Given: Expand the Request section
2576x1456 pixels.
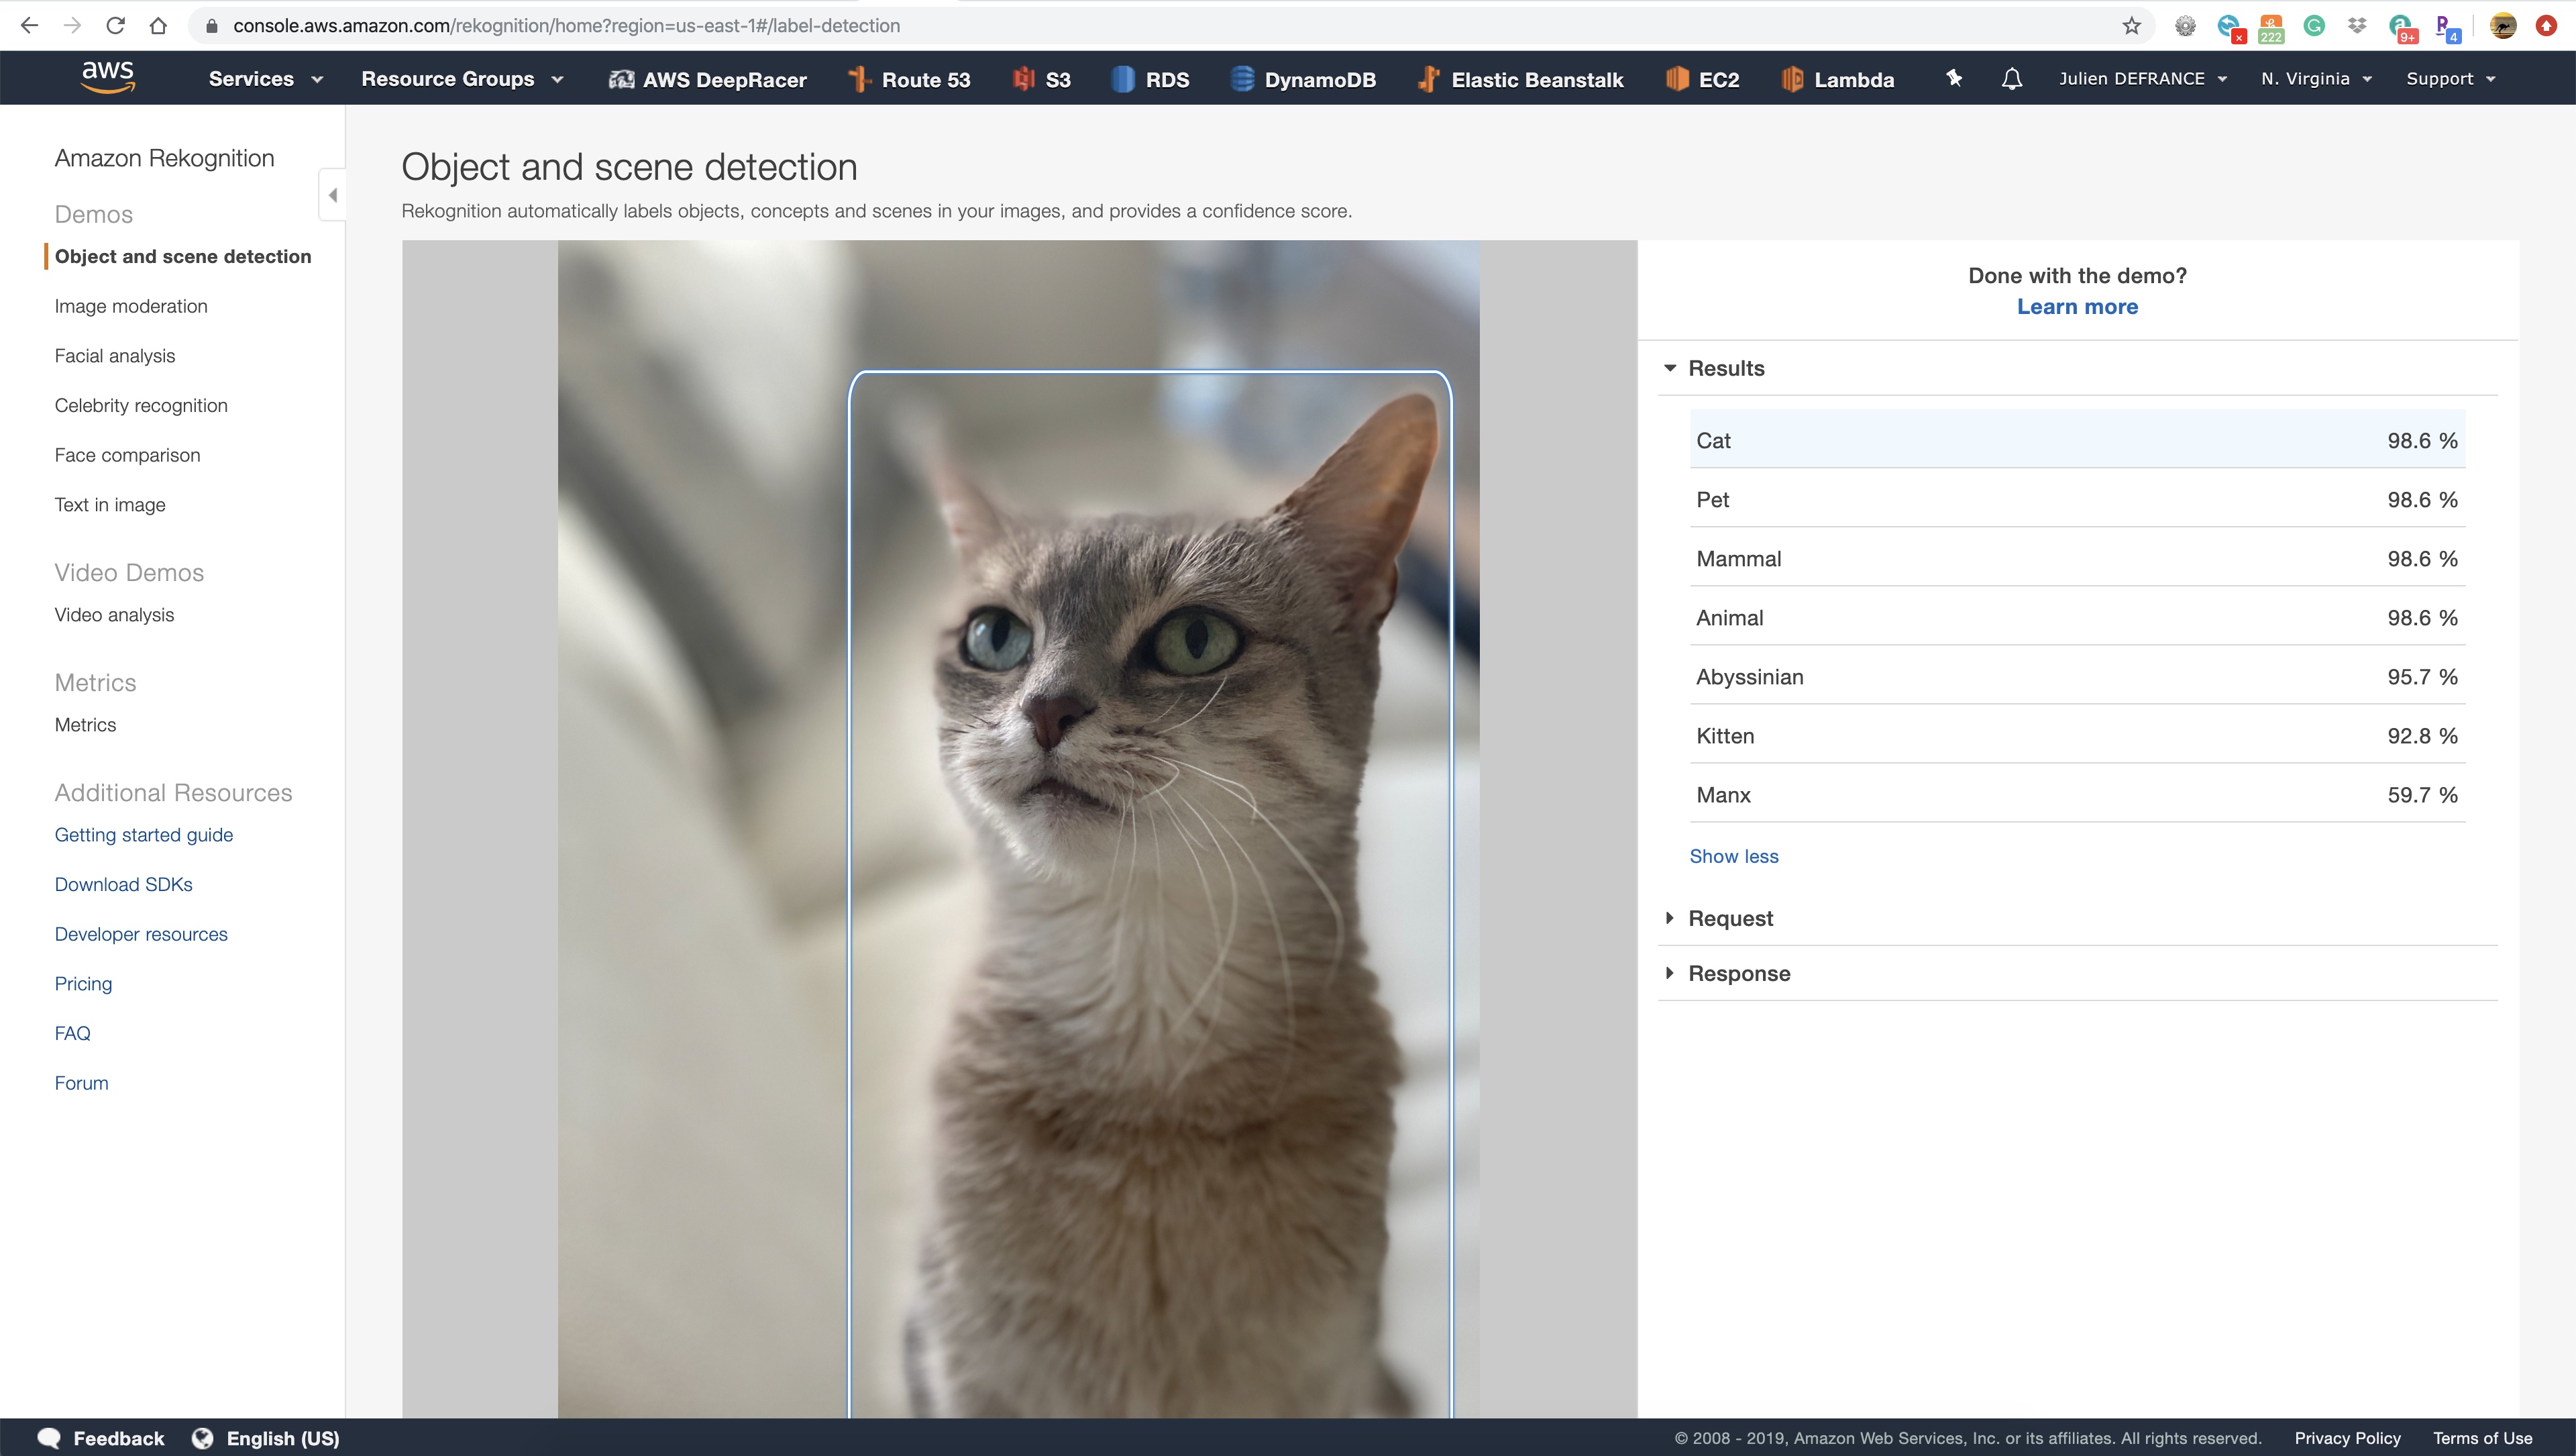Looking at the screenshot, I should click(x=1730, y=918).
